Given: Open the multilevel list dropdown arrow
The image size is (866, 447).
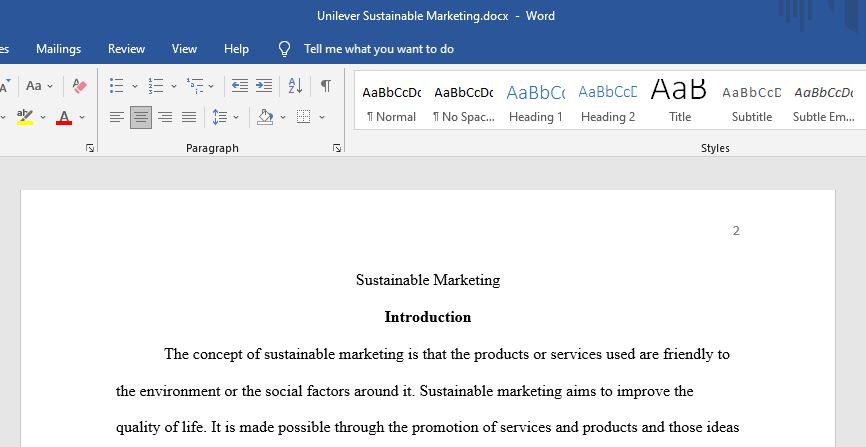Looking at the screenshot, I should [x=211, y=86].
